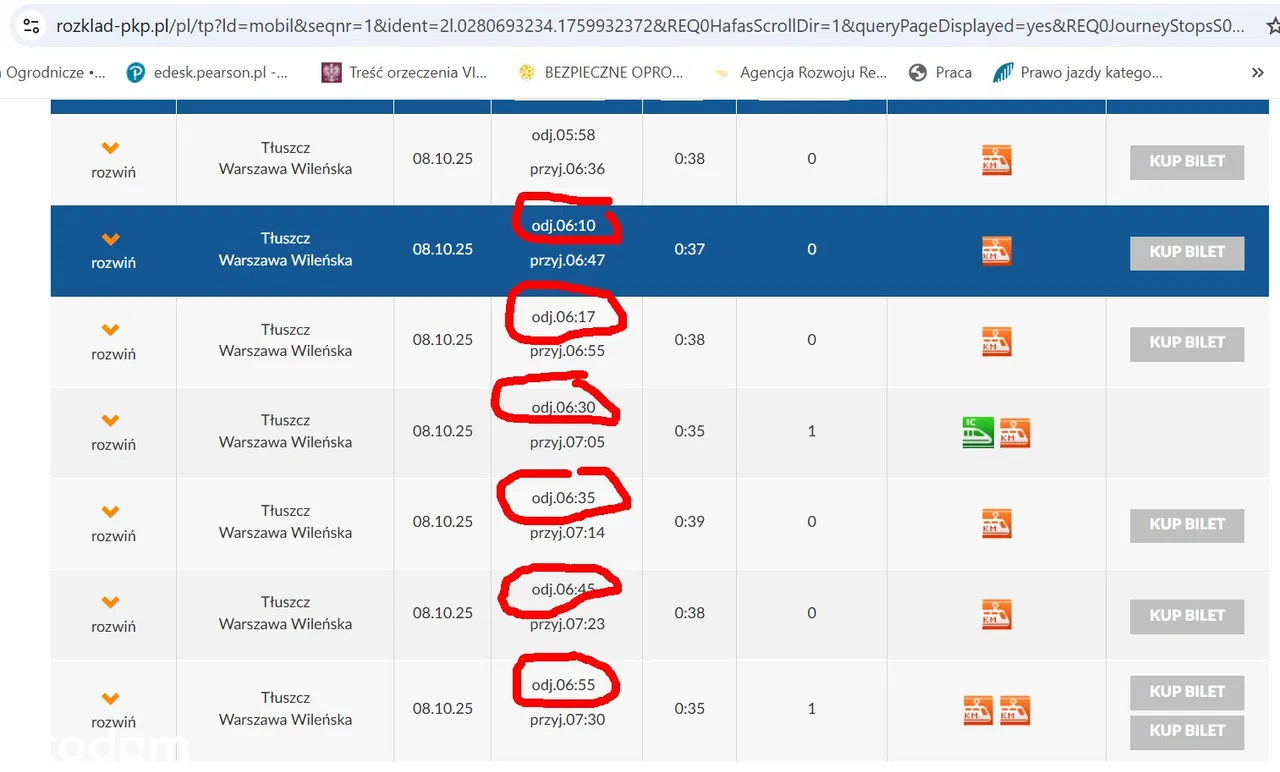This screenshot has height=772, width=1280.
Task: Open the Praca bookmark
Action: [940, 73]
